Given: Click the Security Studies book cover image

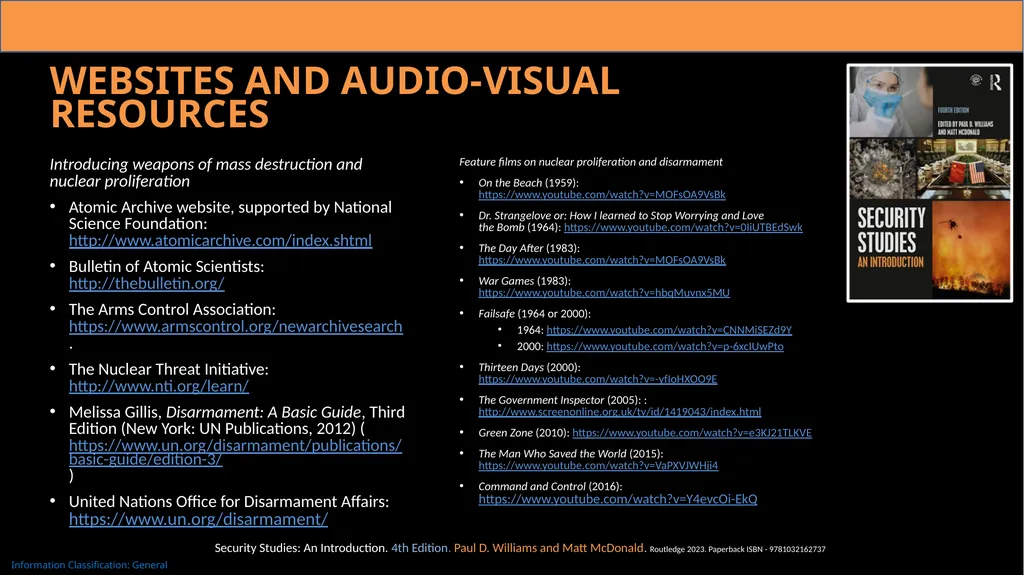Looking at the screenshot, I should click(x=929, y=183).
